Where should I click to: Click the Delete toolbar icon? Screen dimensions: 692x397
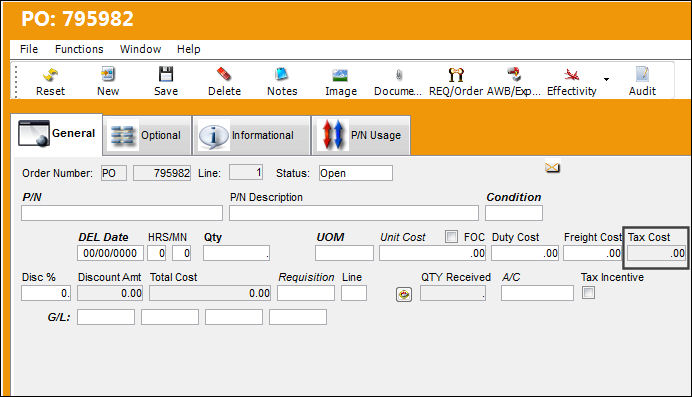(x=224, y=74)
